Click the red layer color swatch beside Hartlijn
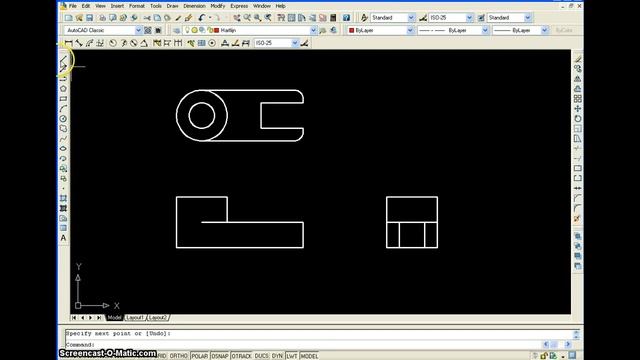640x360 pixels. 217,30
